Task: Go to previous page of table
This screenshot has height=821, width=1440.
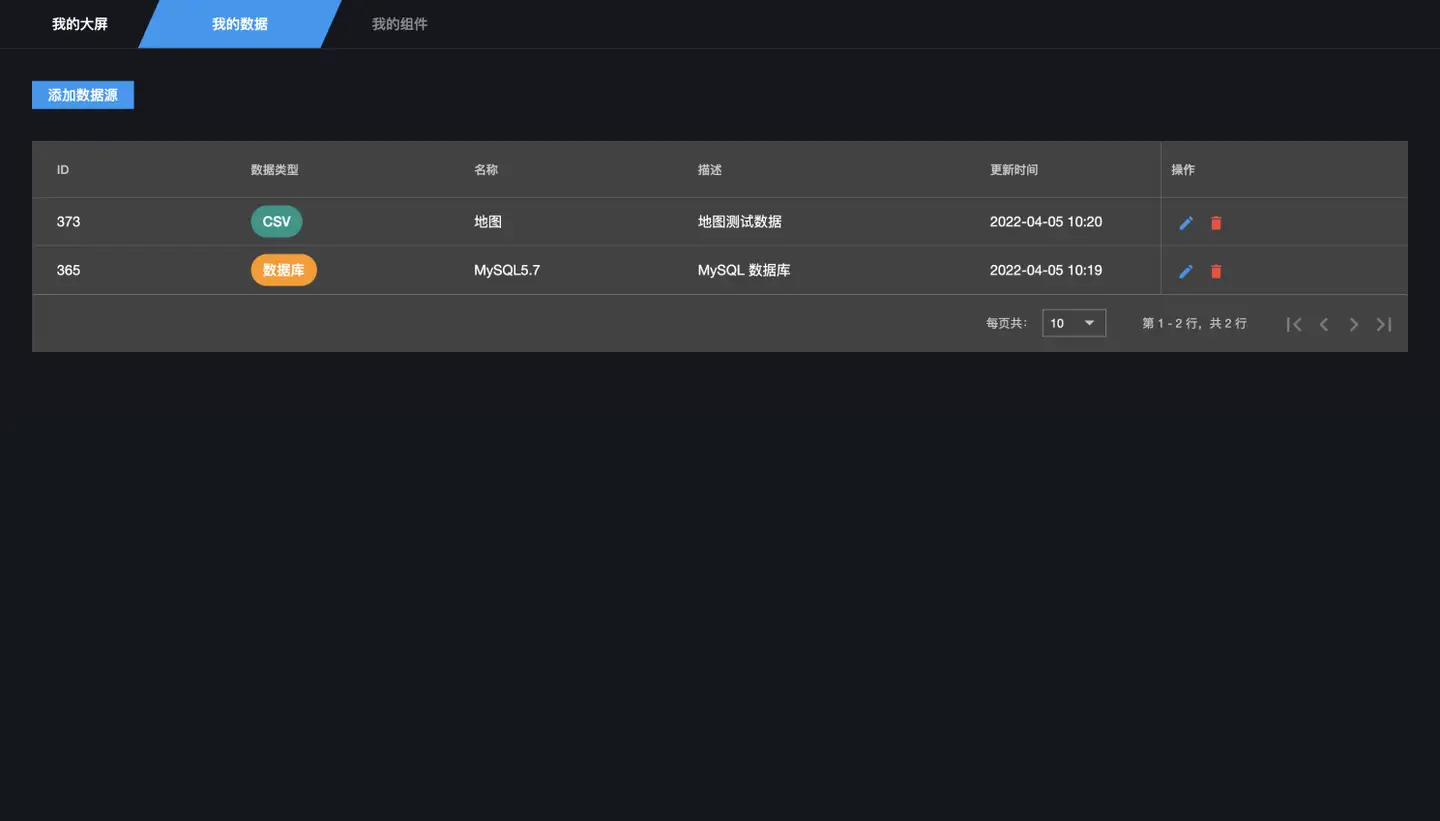Action: [1324, 324]
